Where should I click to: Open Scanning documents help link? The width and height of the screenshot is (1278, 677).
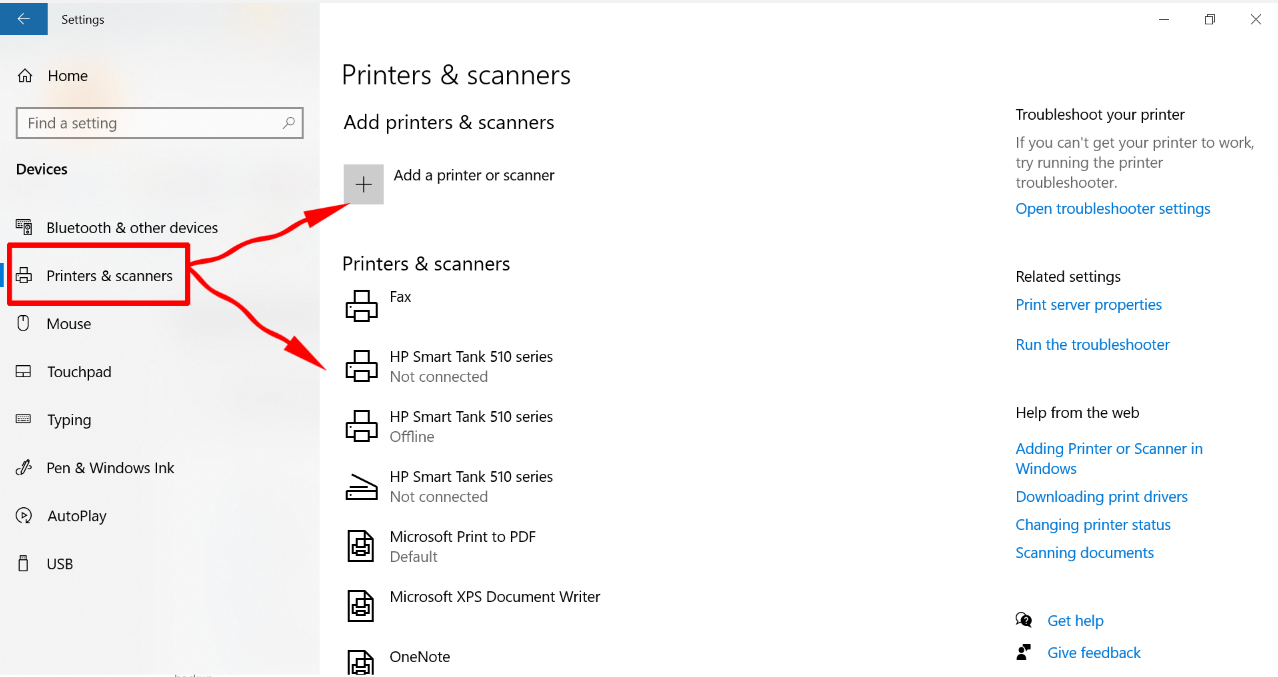pos(1085,553)
